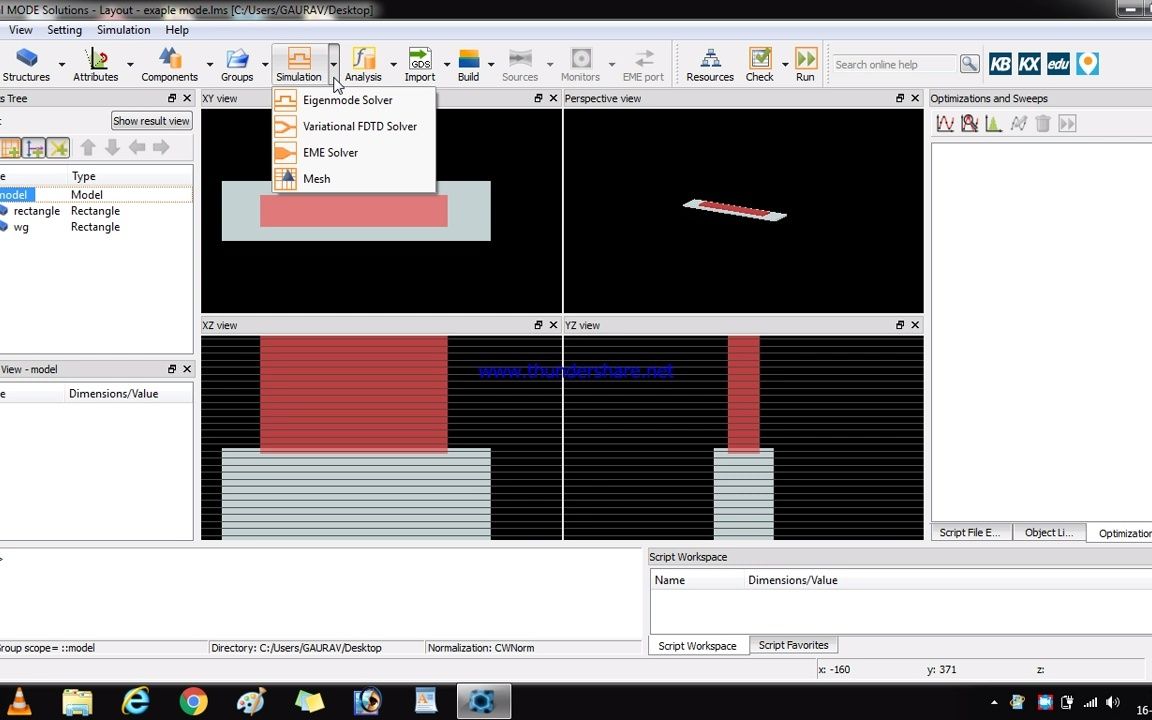The height and width of the screenshot is (720, 1152).
Task: Open the Knowledge Base (KB) resource icon
Action: pyautogui.click(x=999, y=63)
